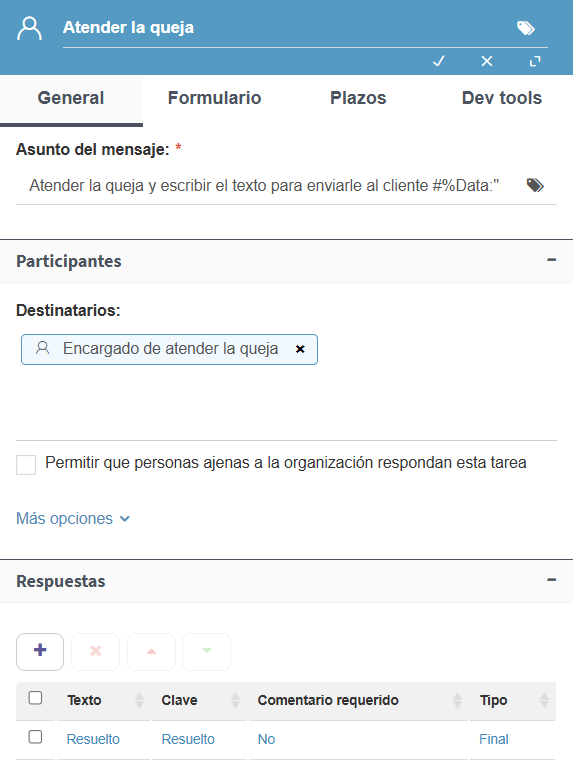
Task: Expand the panel with the header expand icon
Action: click(535, 61)
